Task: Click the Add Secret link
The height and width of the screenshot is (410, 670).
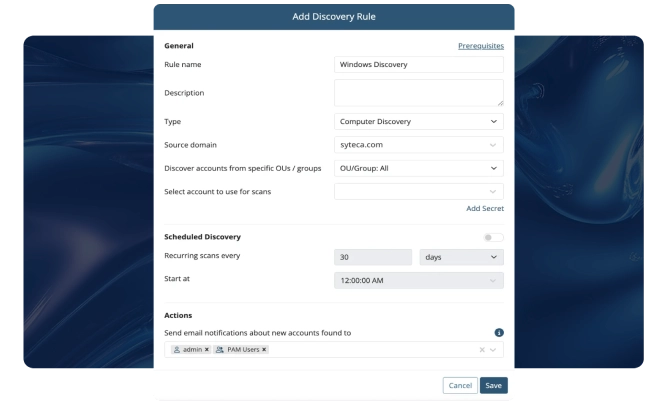Action: pos(485,208)
